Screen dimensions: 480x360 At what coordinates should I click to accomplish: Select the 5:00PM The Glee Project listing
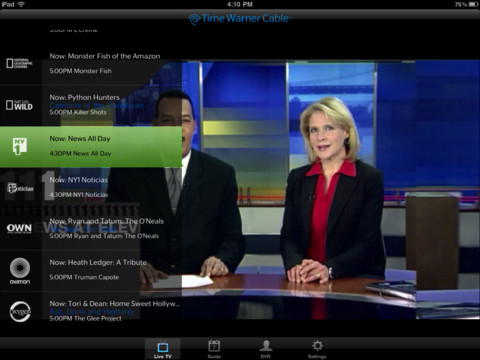86,318
